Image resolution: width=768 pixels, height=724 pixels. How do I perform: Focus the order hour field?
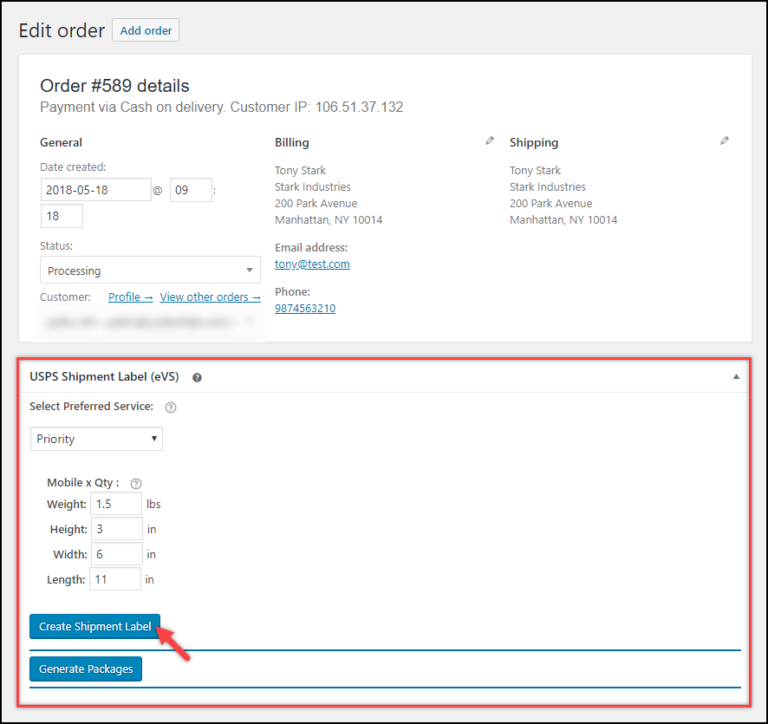click(190, 189)
